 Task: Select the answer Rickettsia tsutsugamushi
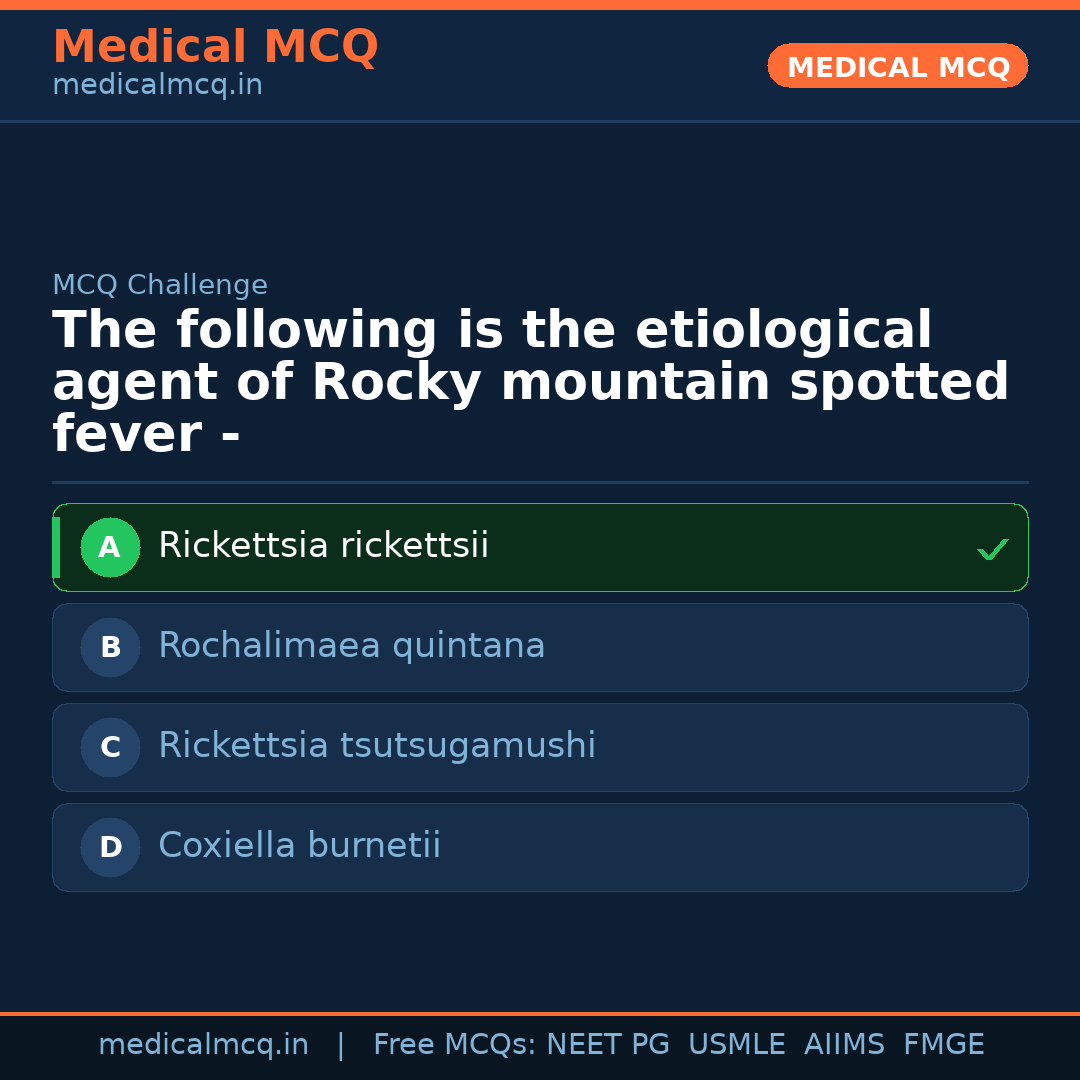[376, 746]
